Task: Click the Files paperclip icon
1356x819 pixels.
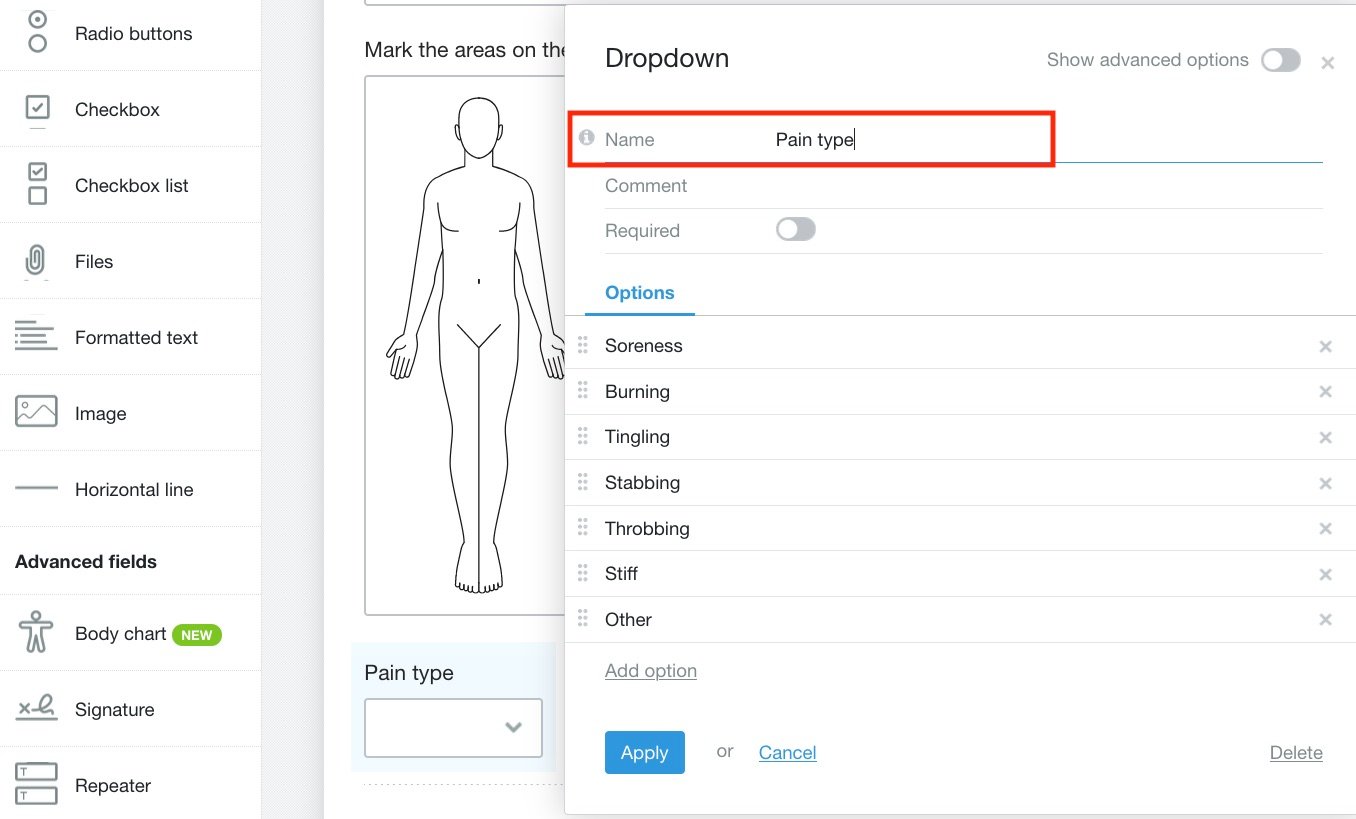Action: [x=36, y=260]
